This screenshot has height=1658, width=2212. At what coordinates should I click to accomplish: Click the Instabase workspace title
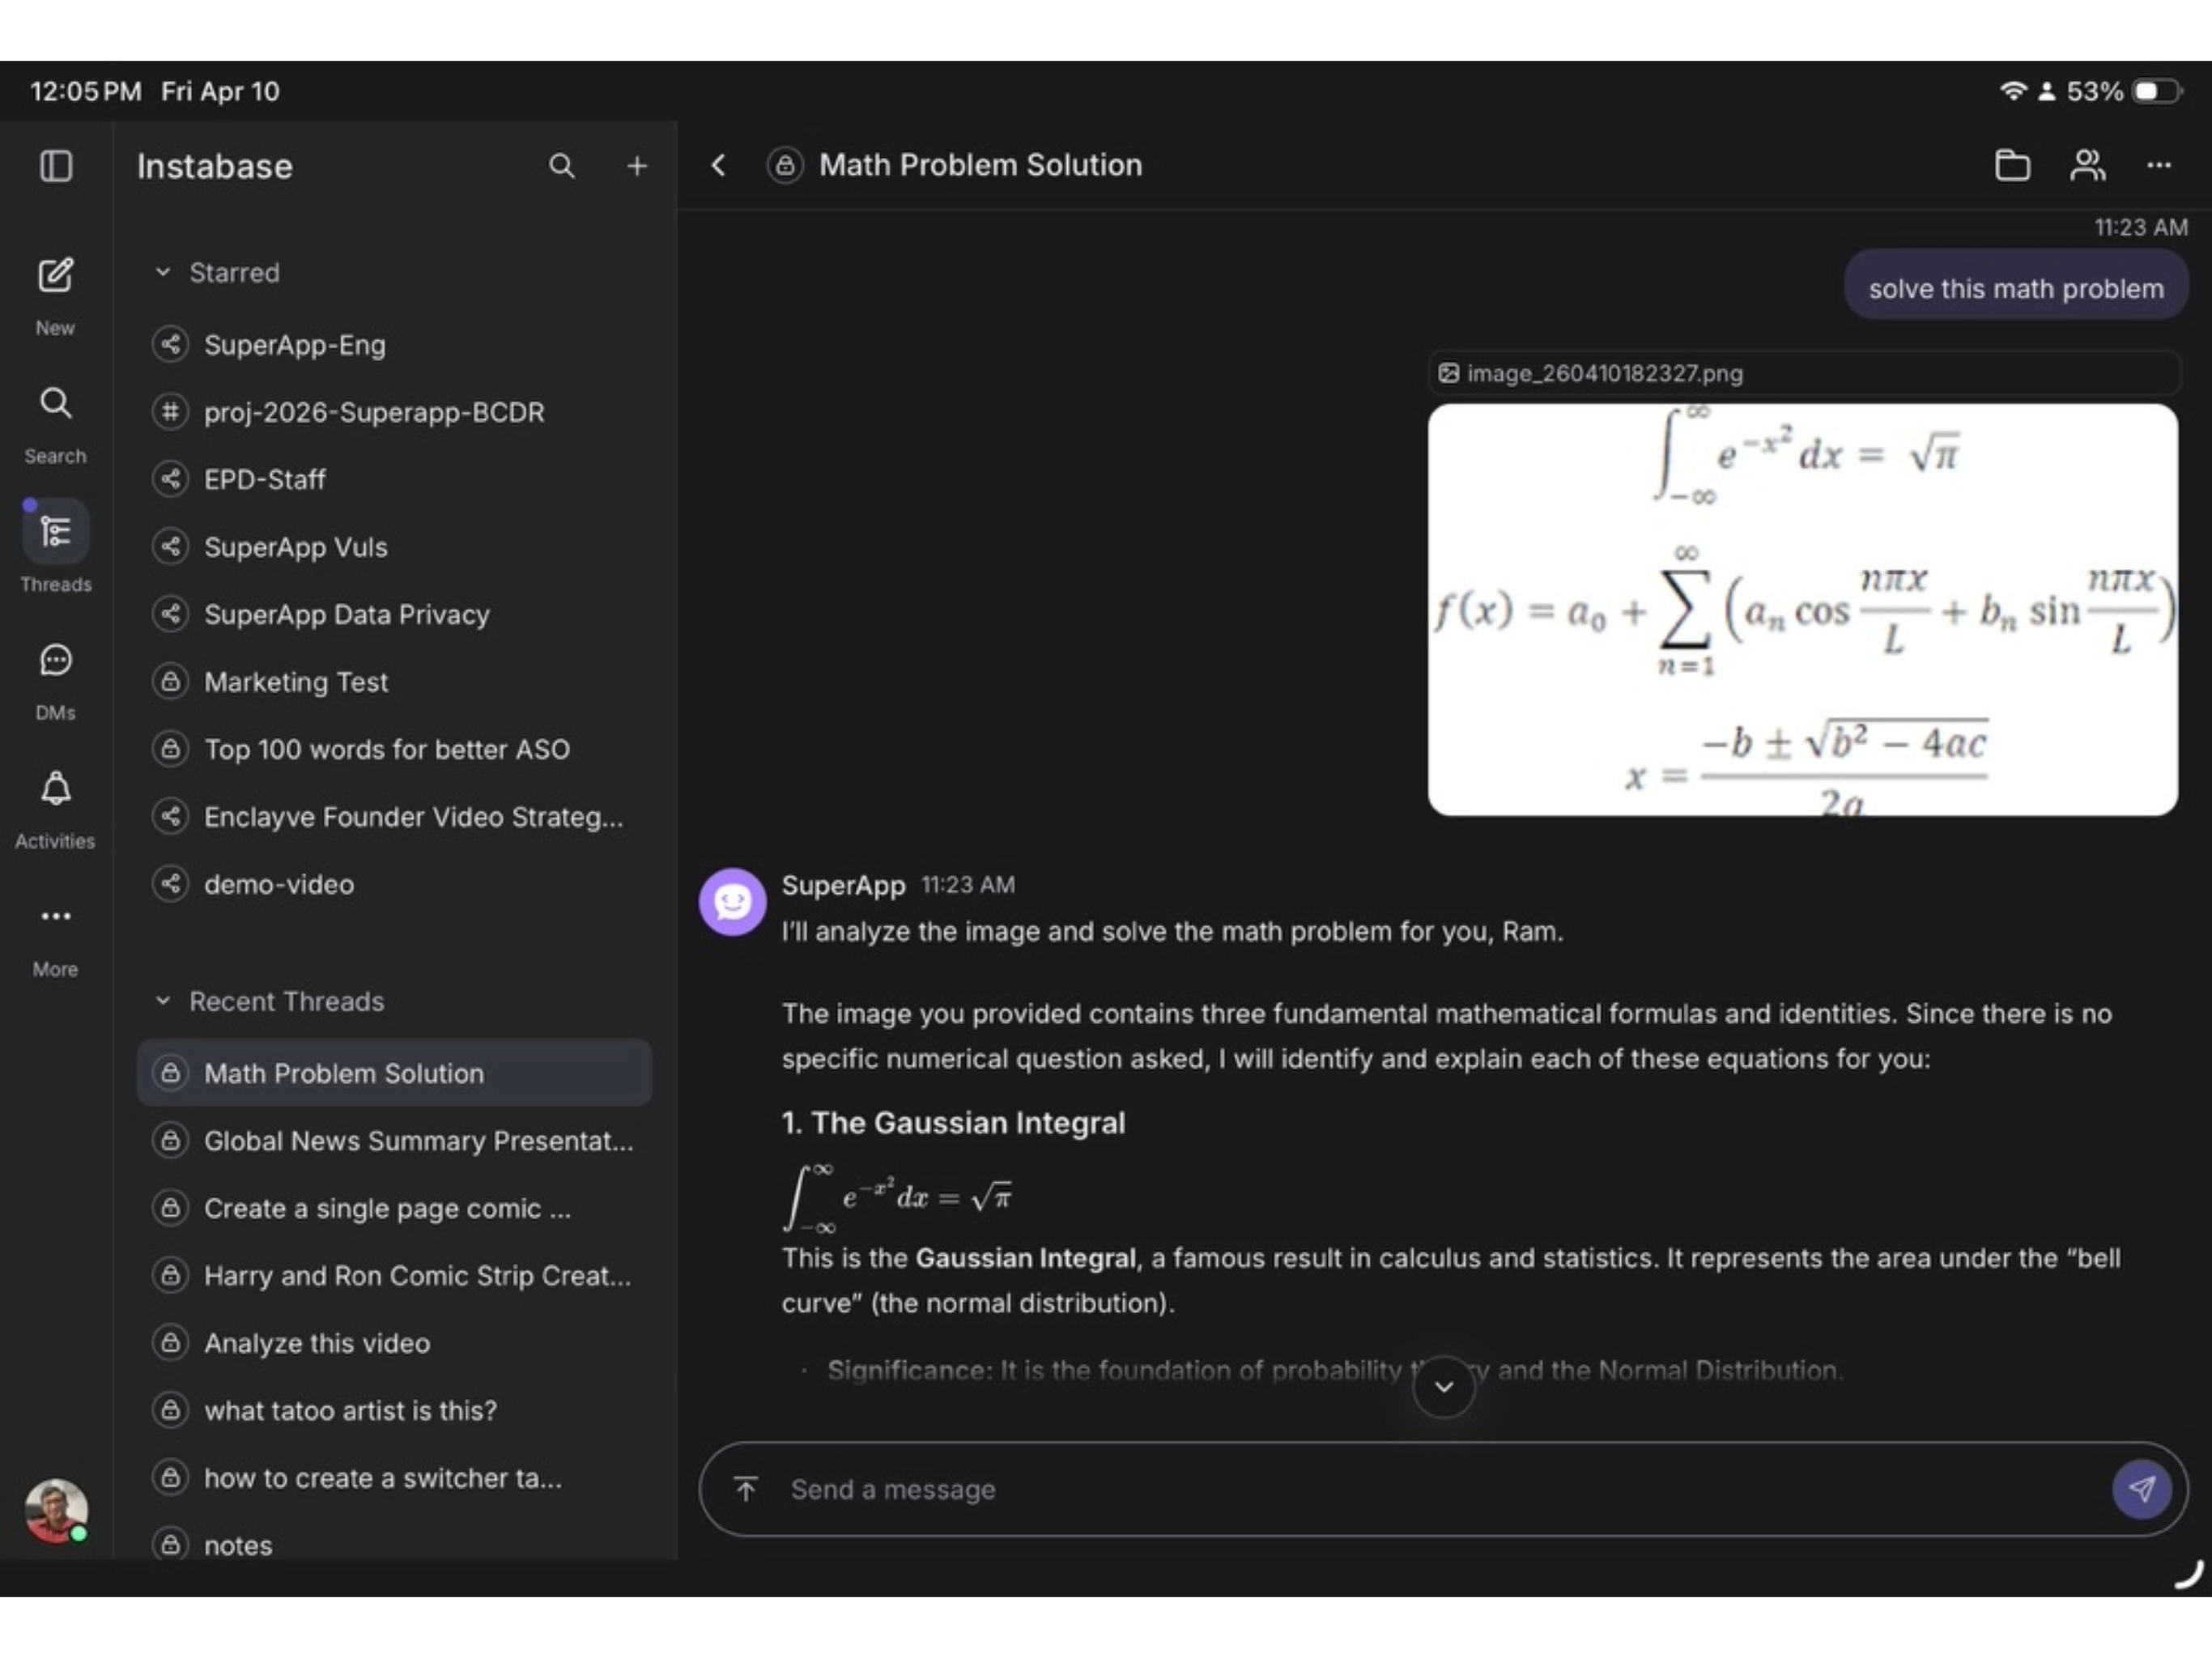coord(215,166)
